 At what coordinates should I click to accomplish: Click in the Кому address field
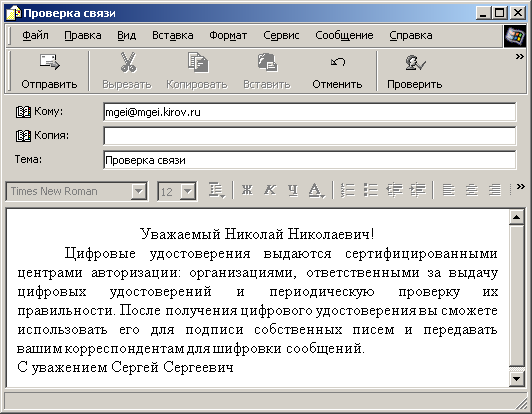pos(309,112)
